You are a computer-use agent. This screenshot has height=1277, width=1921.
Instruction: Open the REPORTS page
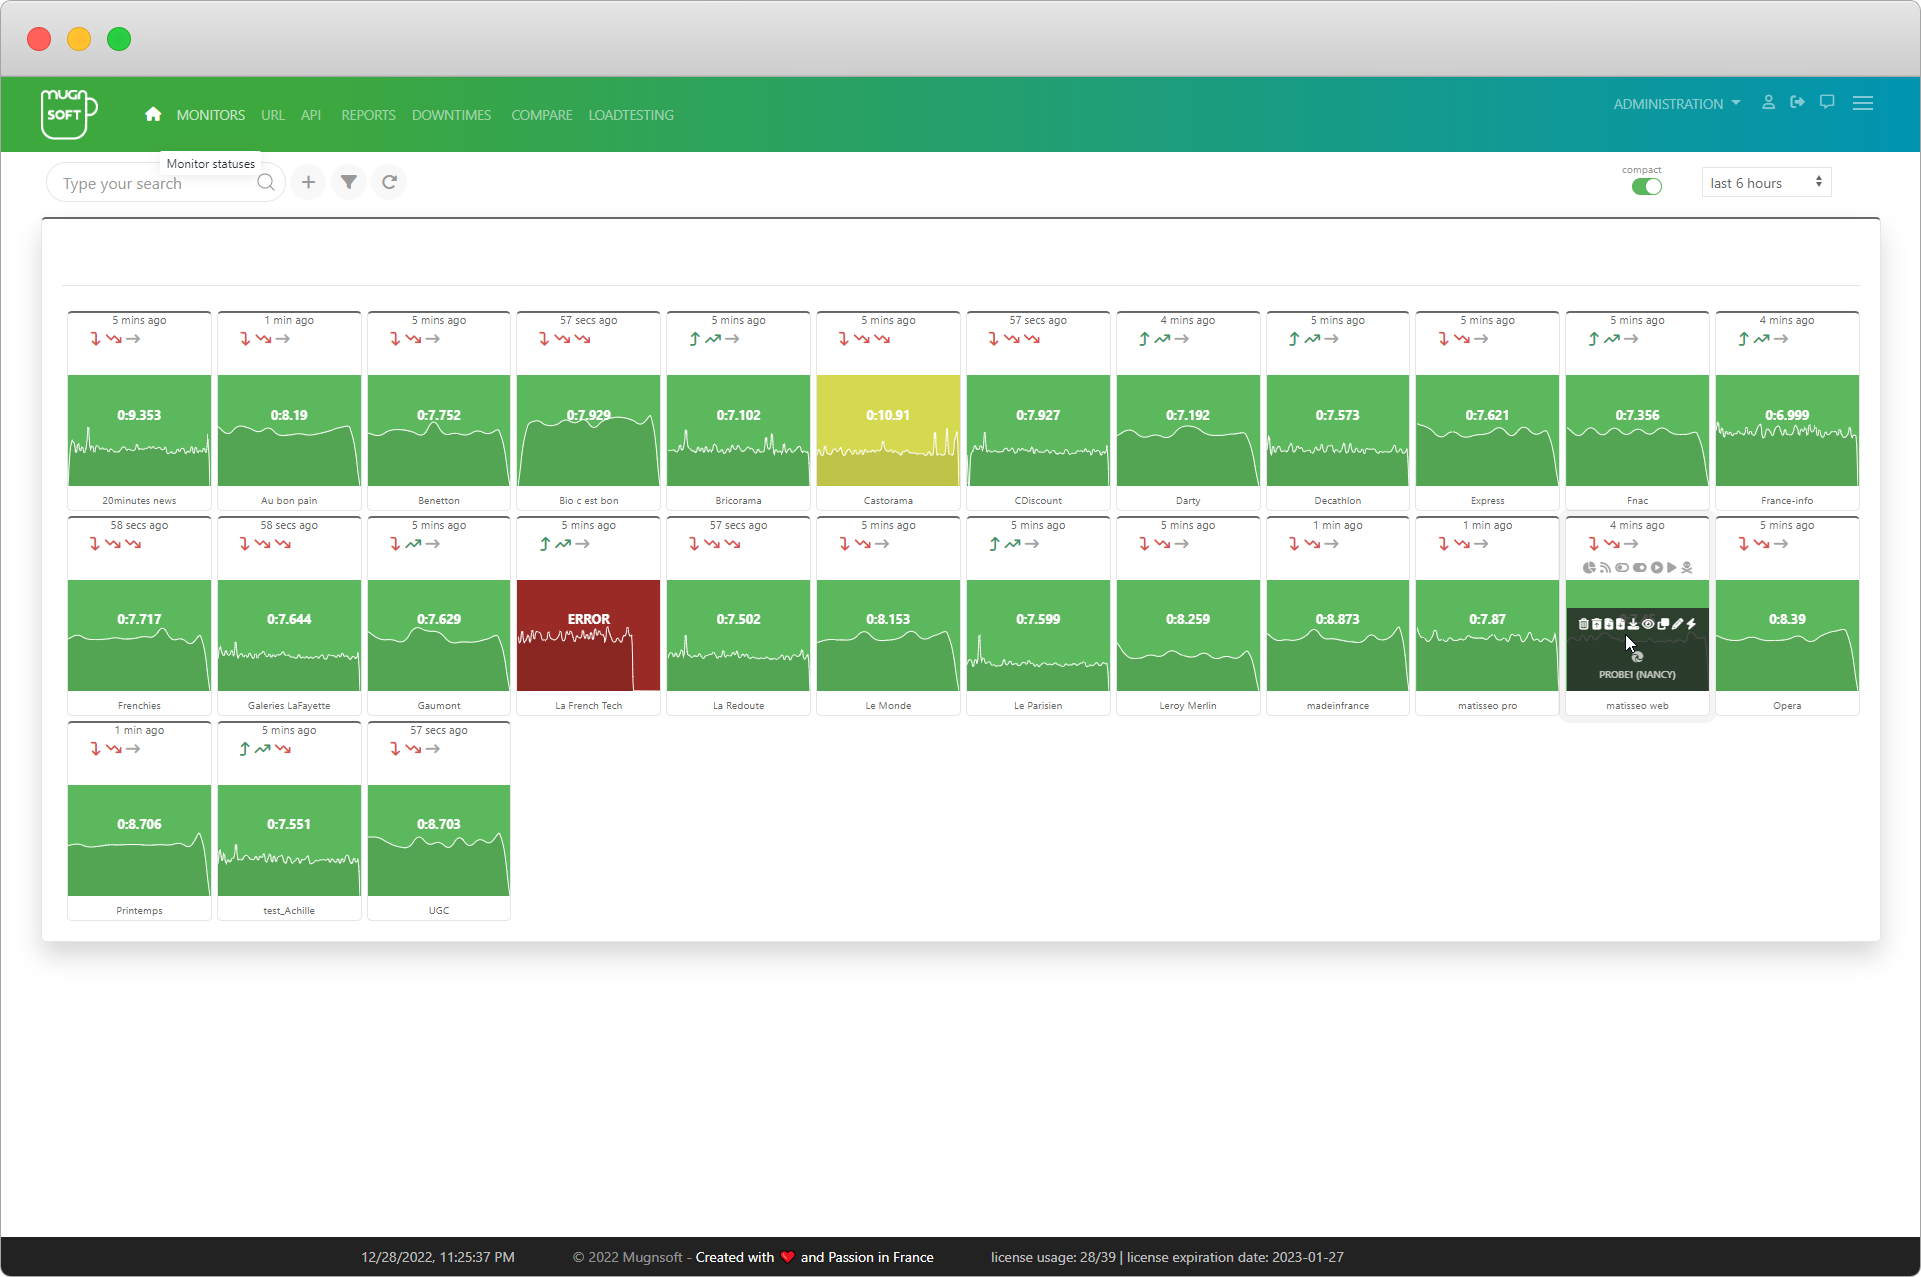pyautogui.click(x=368, y=115)
